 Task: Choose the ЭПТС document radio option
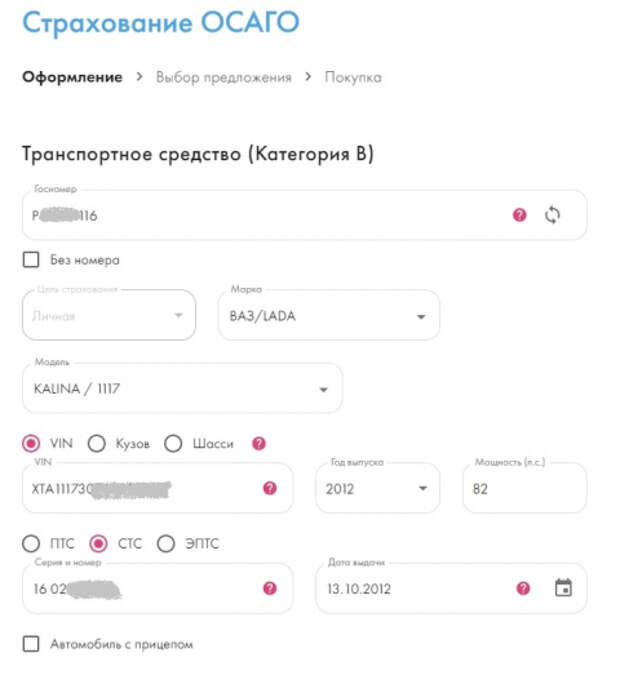(166, 544)
